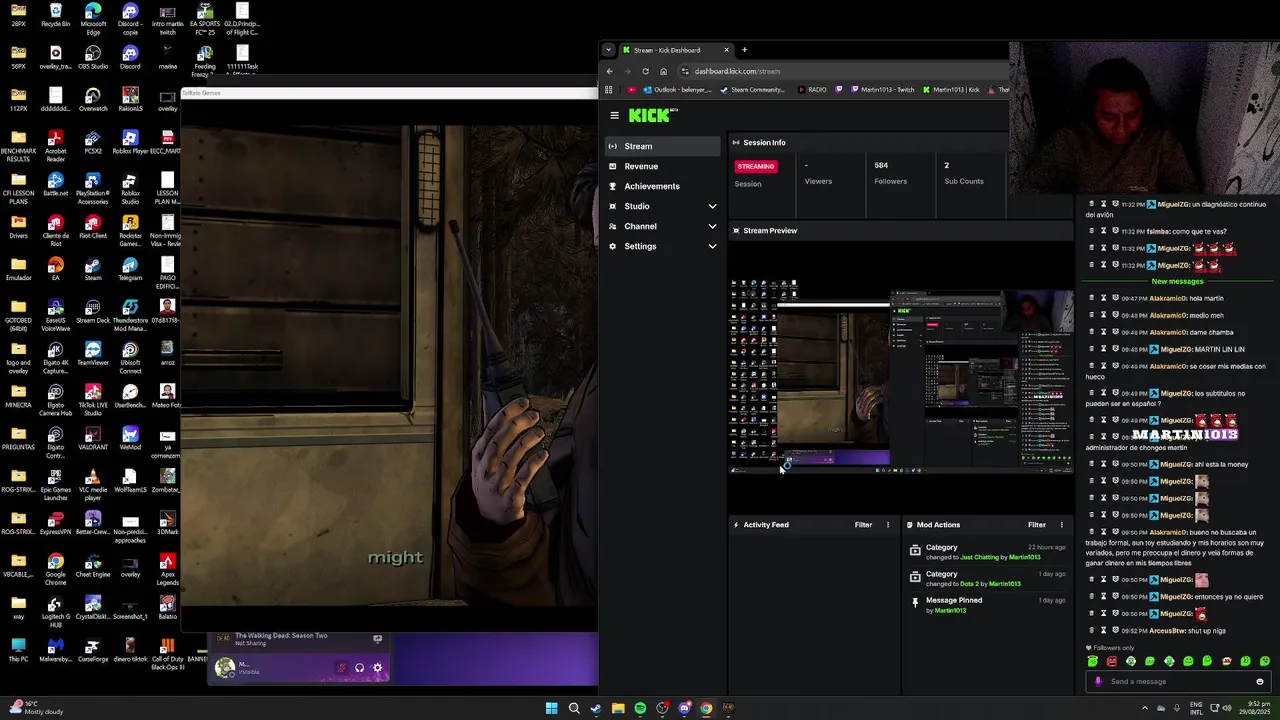Open File Explorer from taskbar
This screenshot has width=1280, height=720.
tap(618, 708)
